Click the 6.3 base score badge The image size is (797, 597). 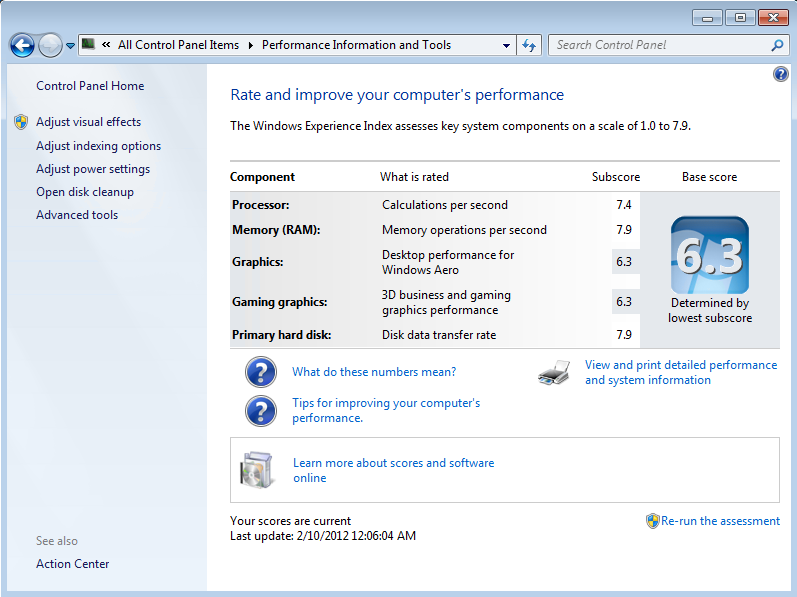[710, 255]
